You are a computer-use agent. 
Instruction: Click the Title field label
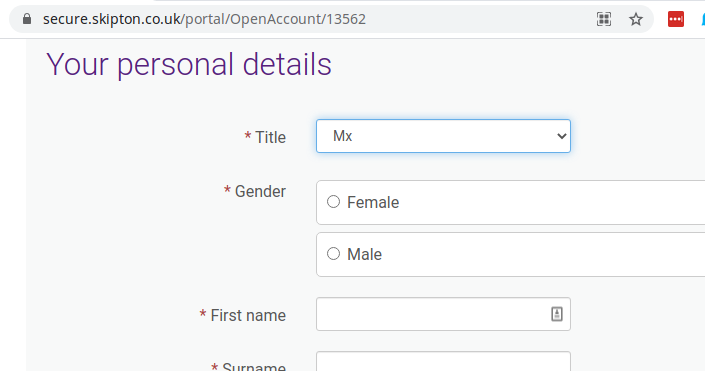coord(270,137)
